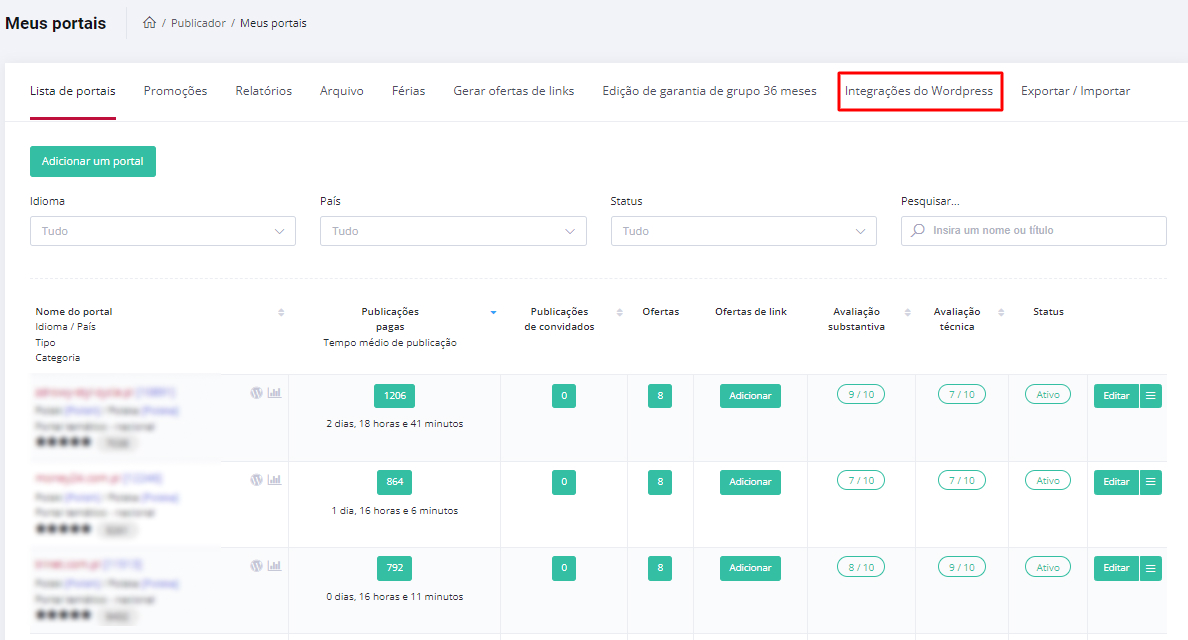Sort by Publicações de convidados arrows
Screen dimensions: 1188x640
(620, 312)
